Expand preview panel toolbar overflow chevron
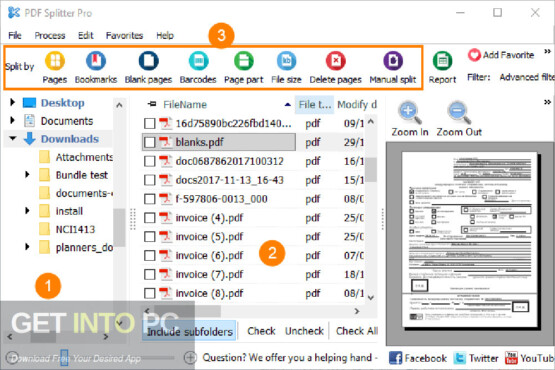This screenshot has width=555, height=370. pyautogui.click(x=547, y=103)
